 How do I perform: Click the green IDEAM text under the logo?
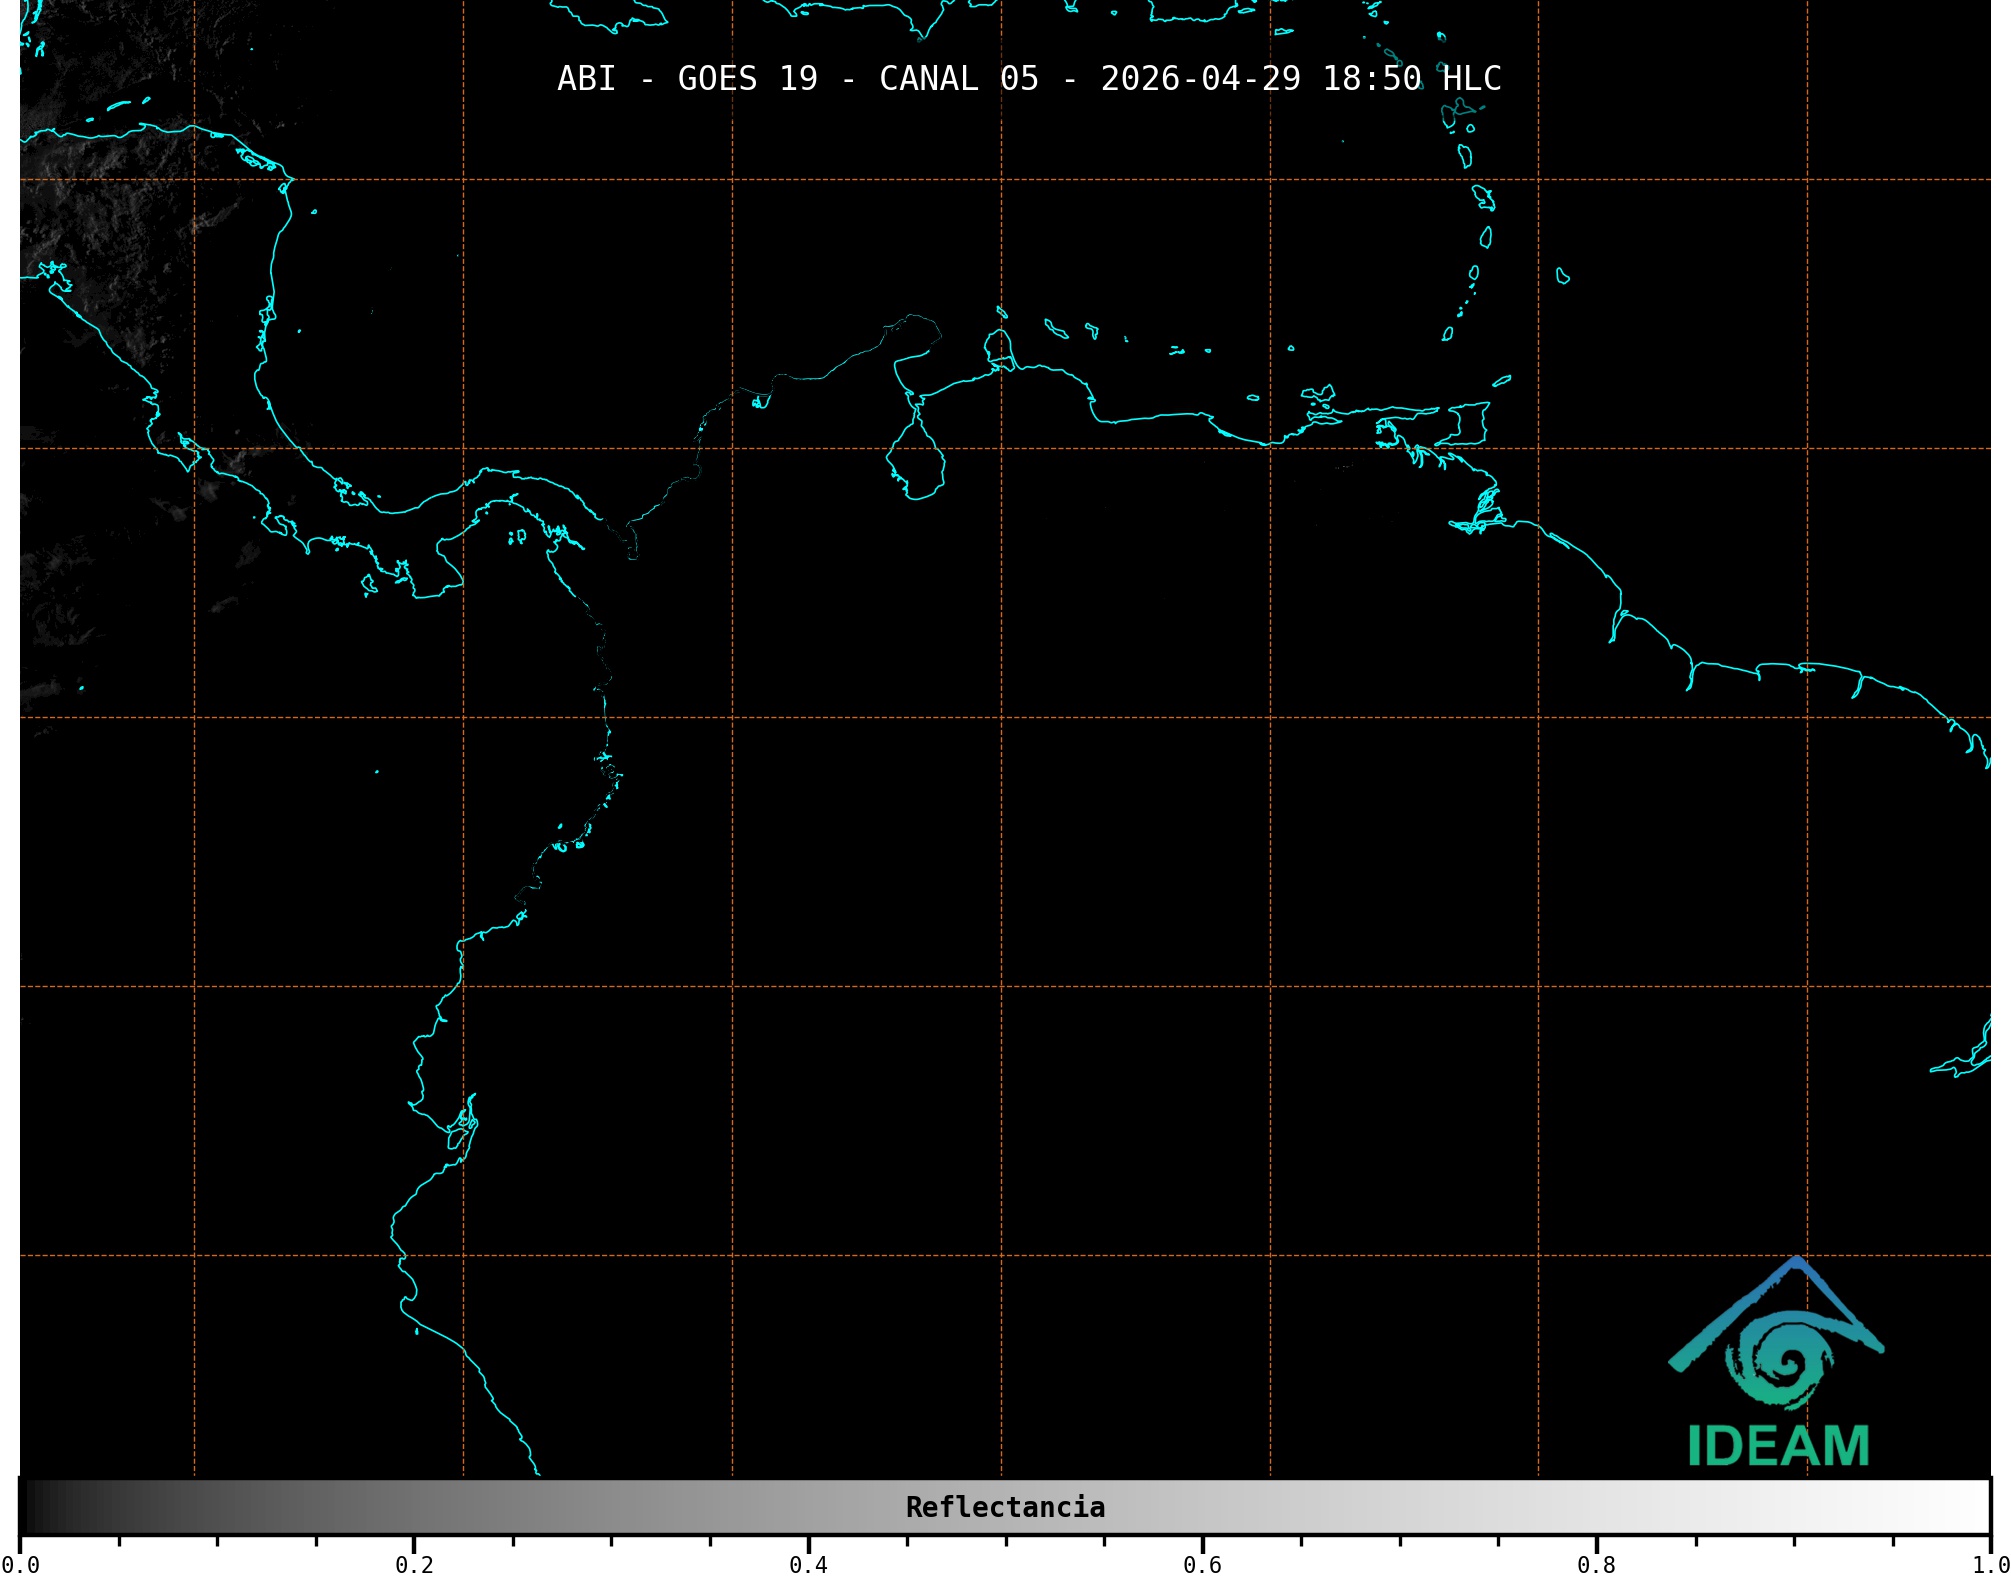pos(1778,1446)
